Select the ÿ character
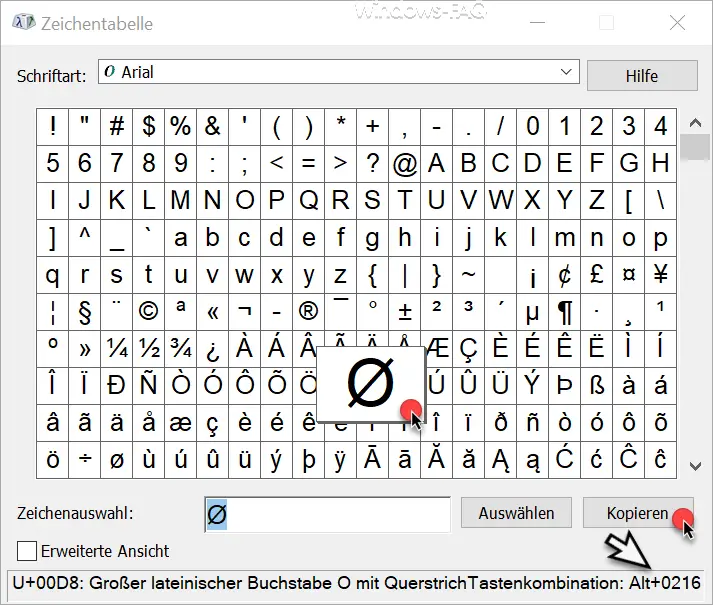The image size is (713, 605). click(x=341, y=459)
